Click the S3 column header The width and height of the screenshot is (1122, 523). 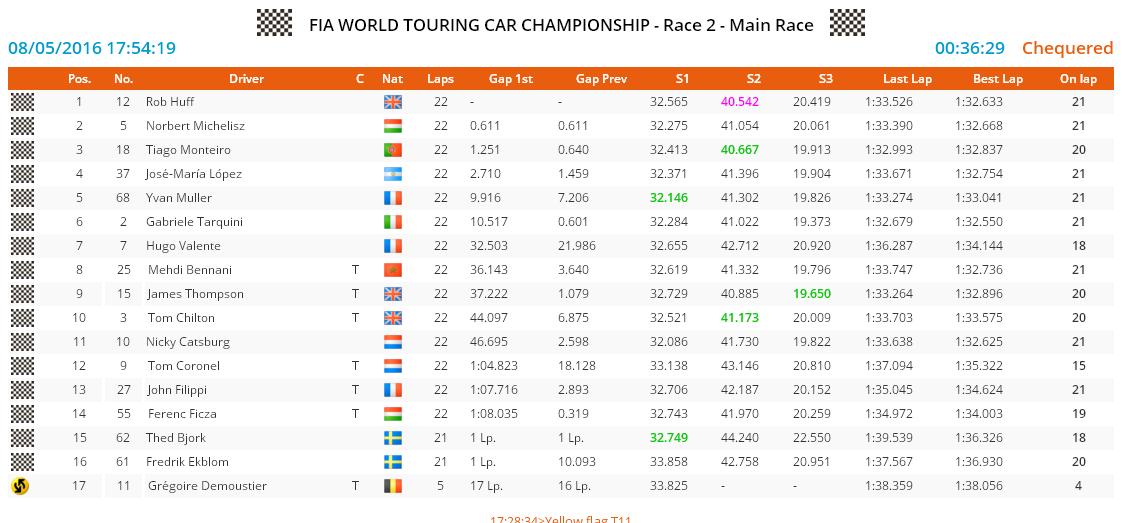825,79
